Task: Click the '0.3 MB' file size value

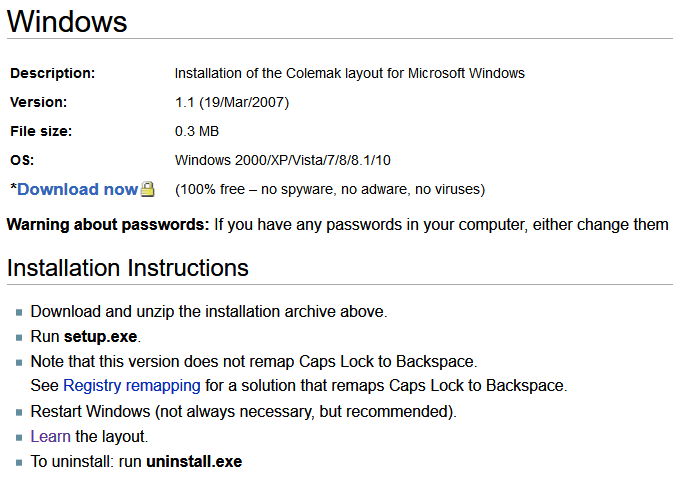Action: pyautogui.click(x=197, y=131)
